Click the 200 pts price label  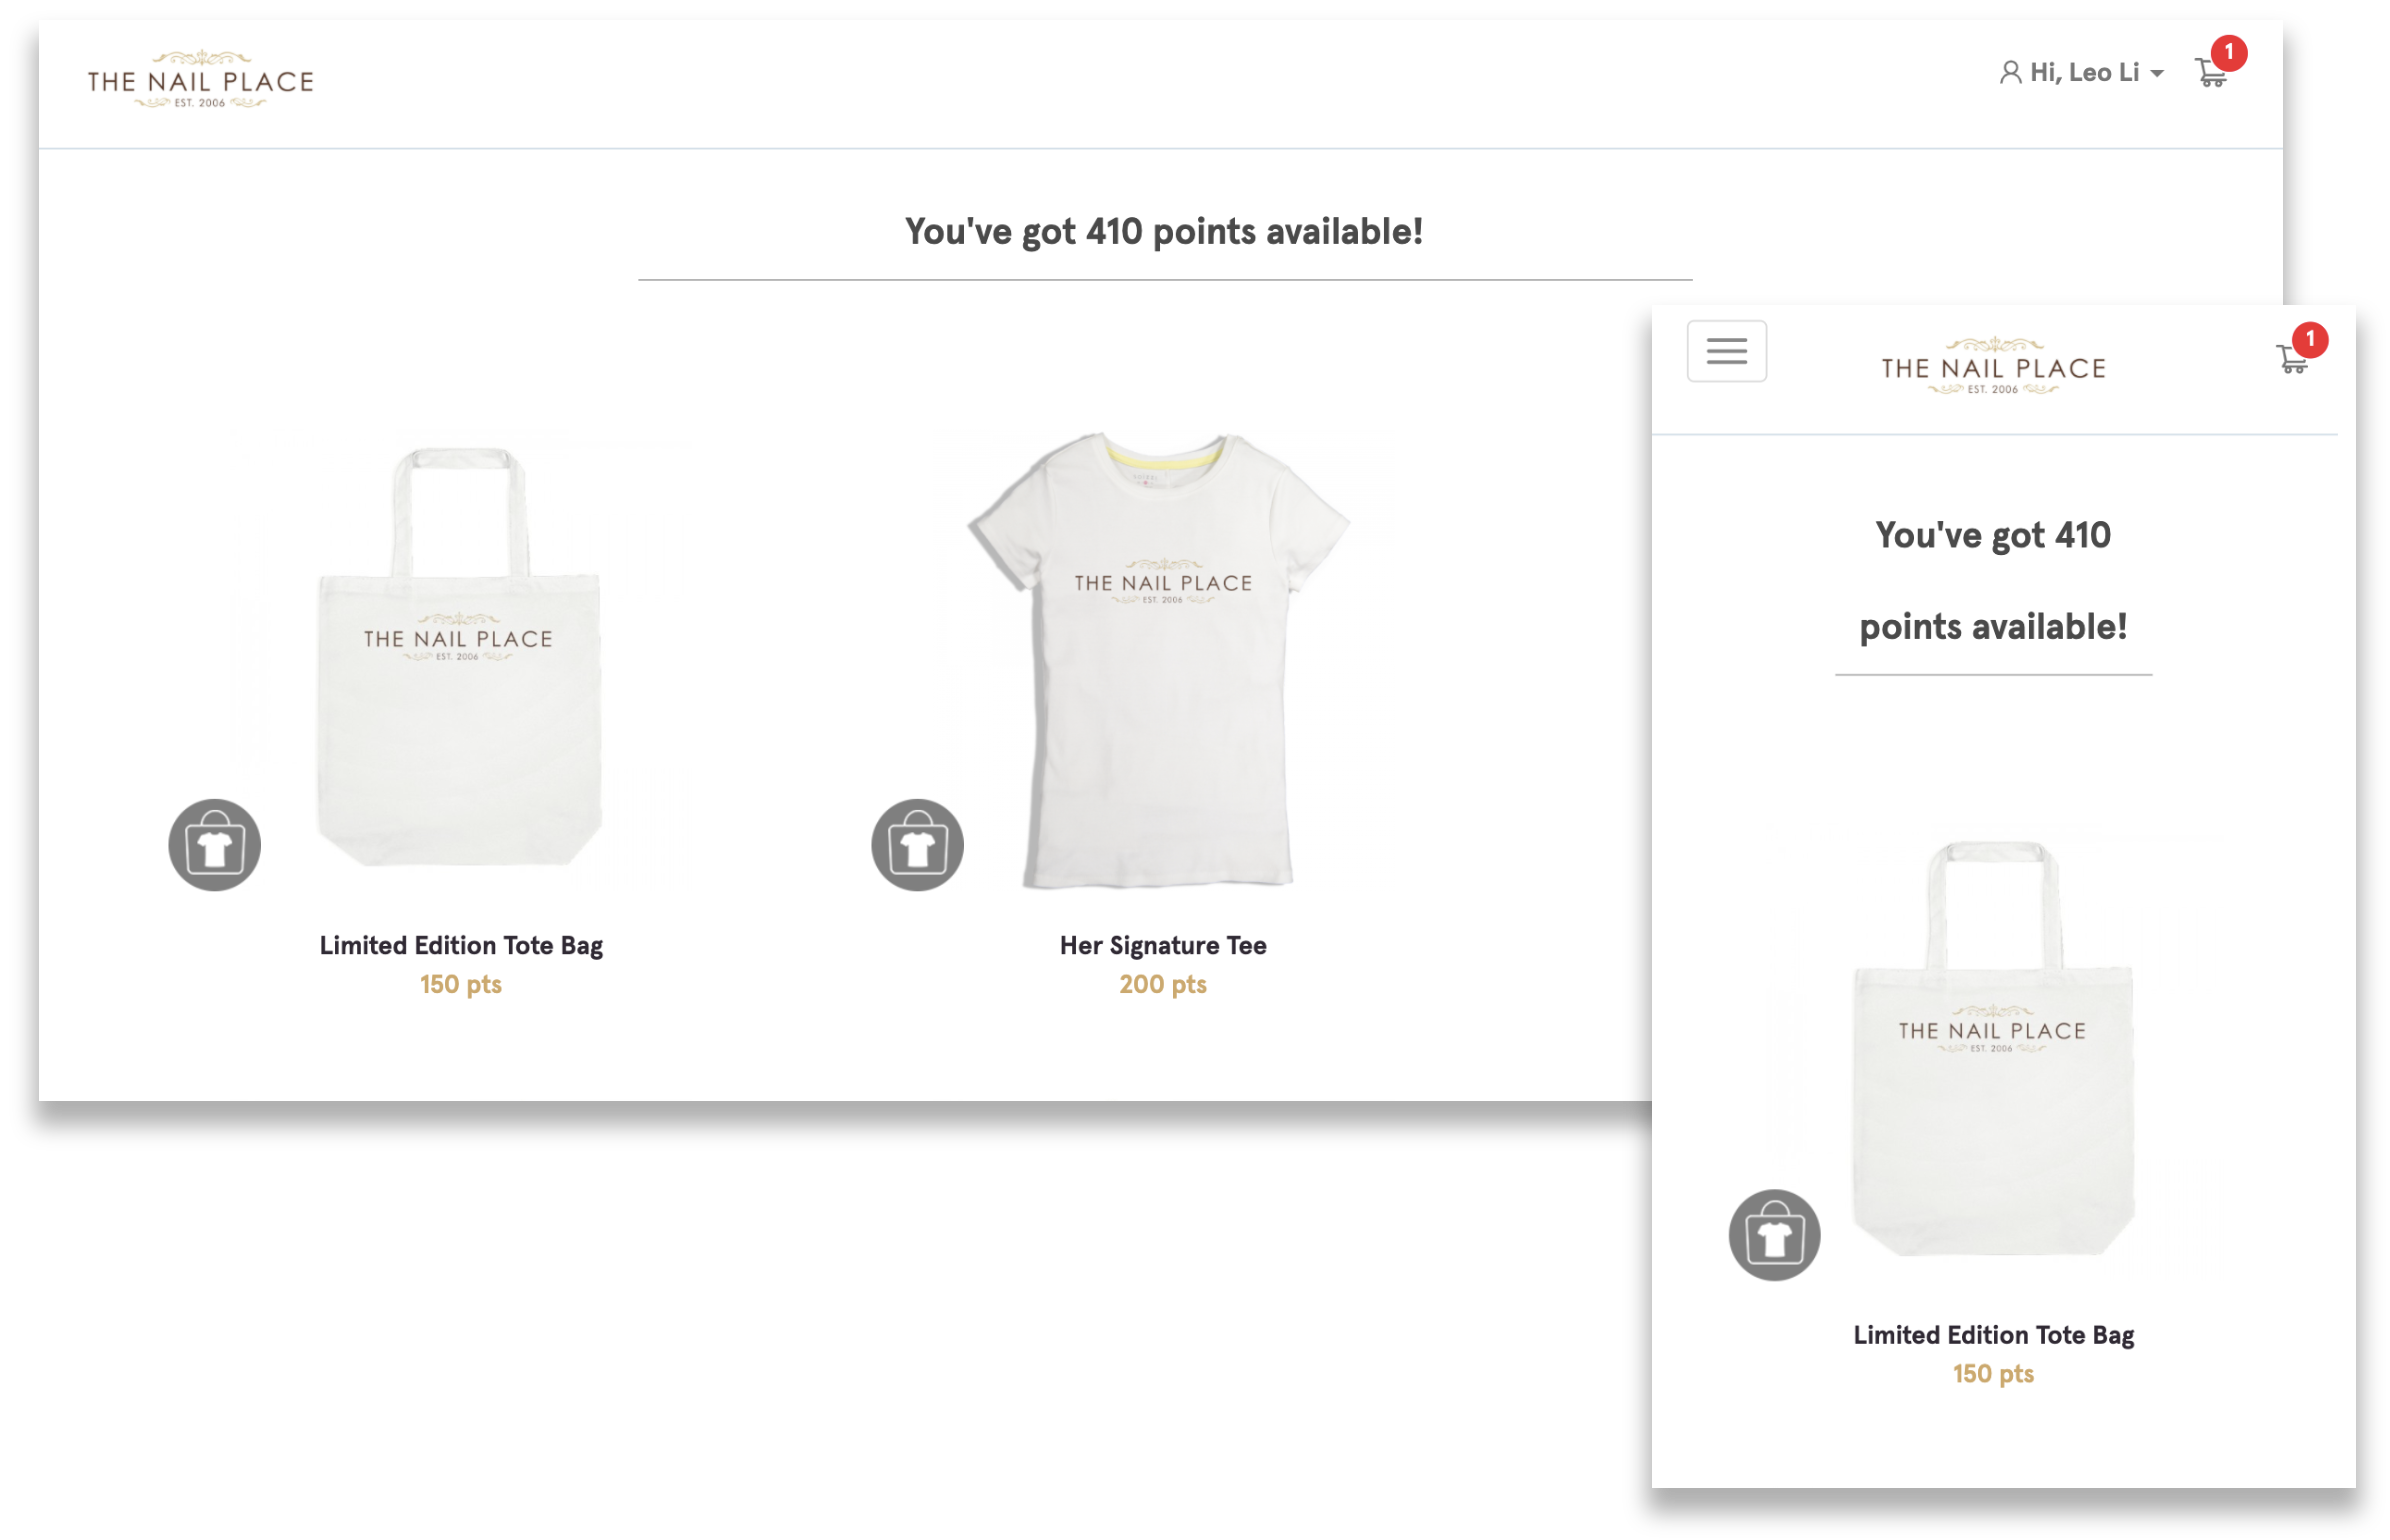tap(1163, 984)
